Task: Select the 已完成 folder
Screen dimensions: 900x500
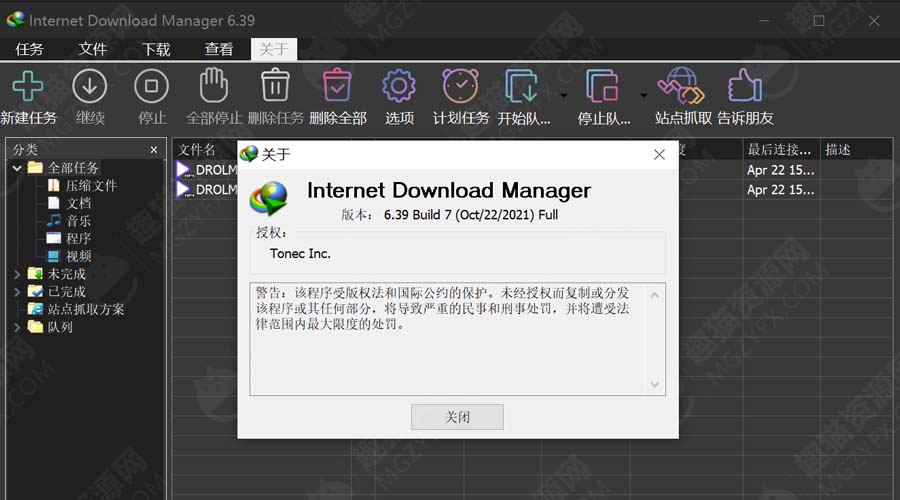Action: (x=67, y=292)
